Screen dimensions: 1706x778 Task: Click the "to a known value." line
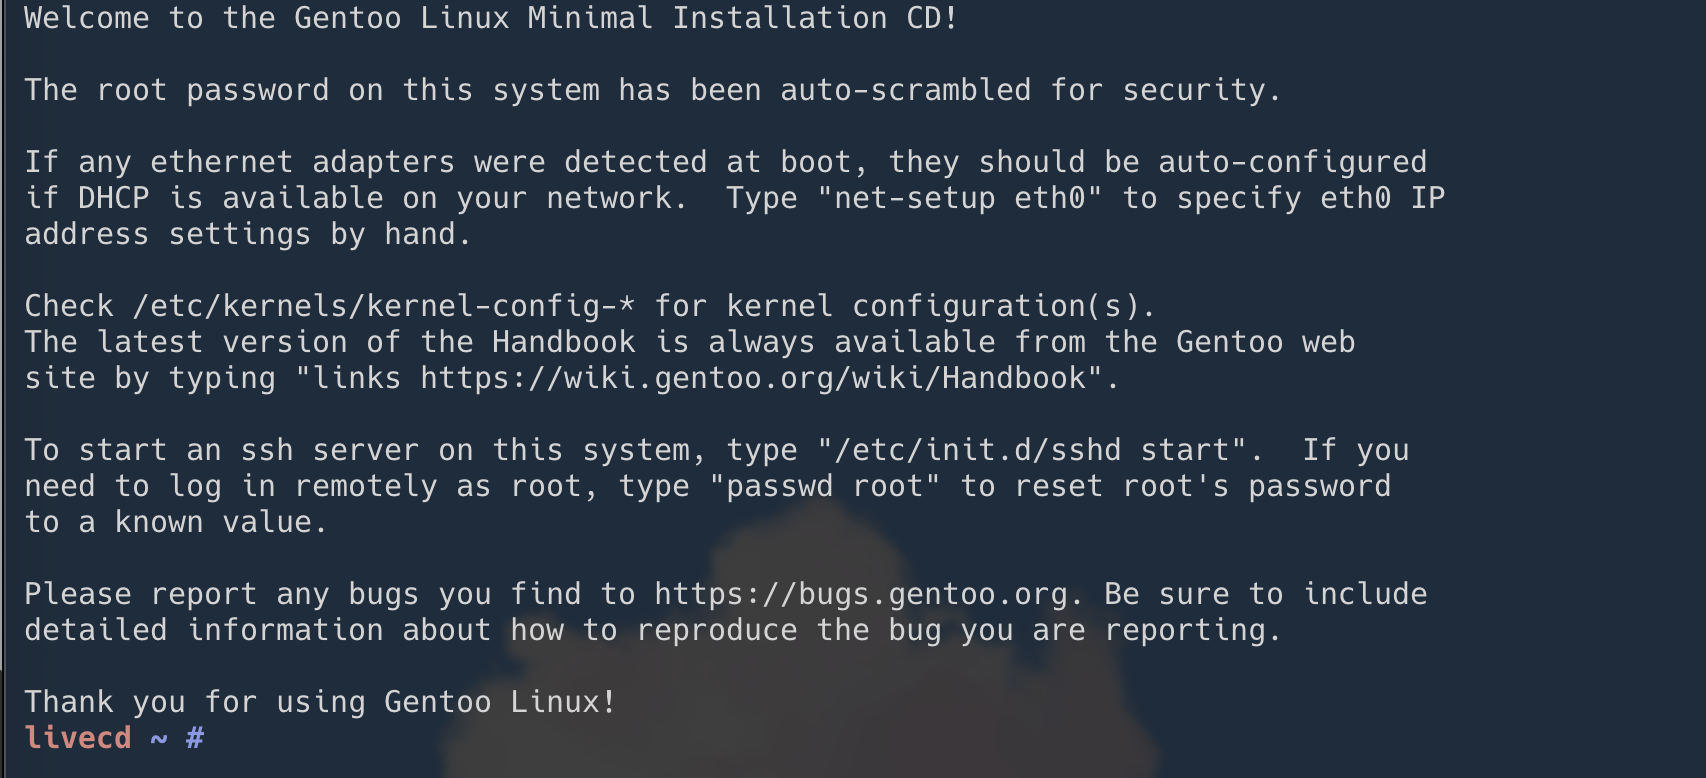(x=176, y=523)
